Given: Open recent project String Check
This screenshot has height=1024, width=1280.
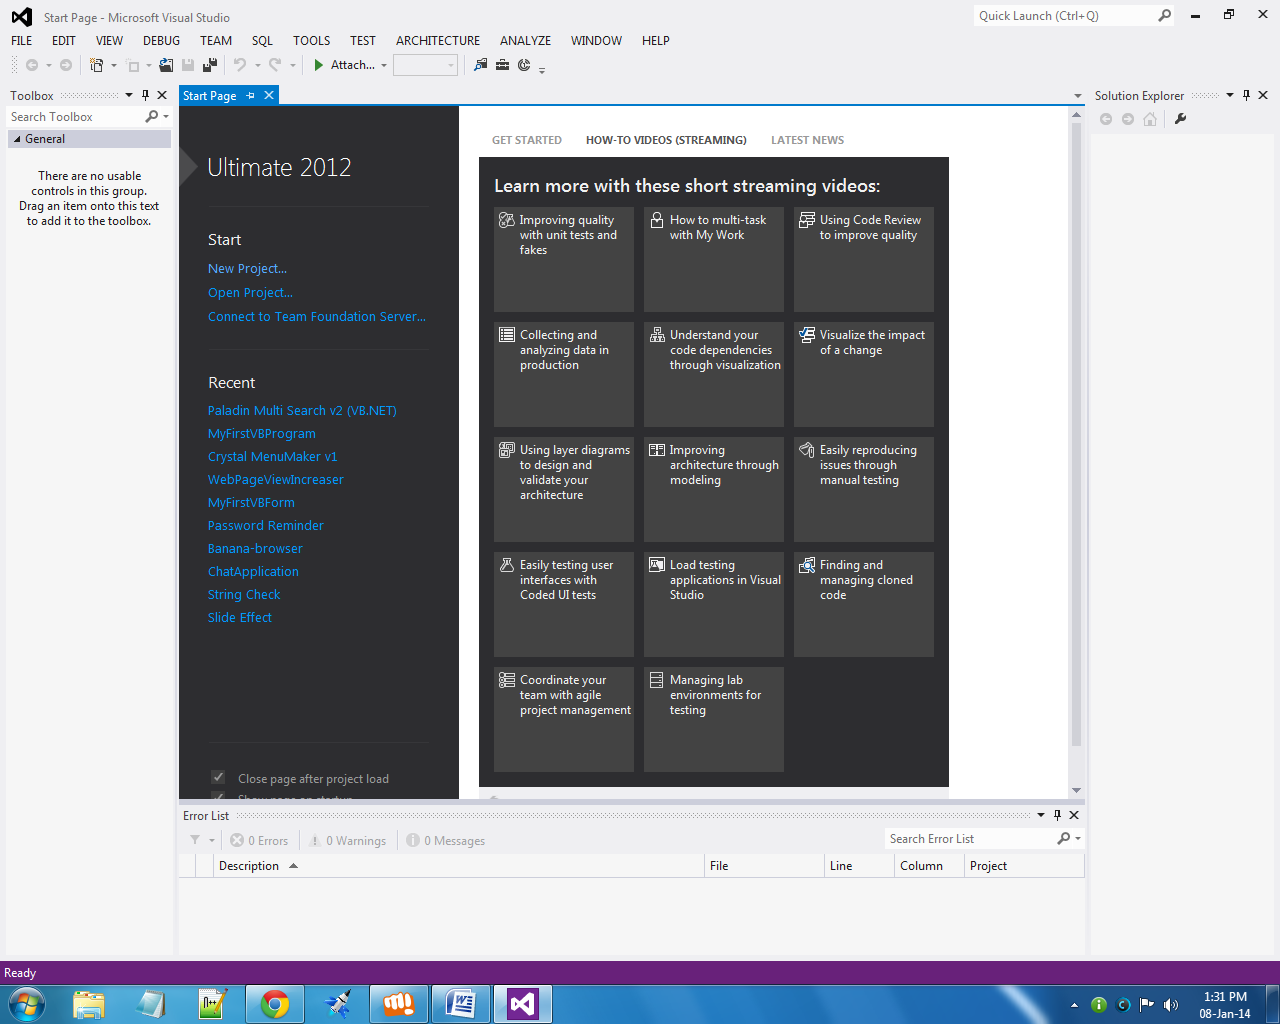Looking at the screenshot, I should click(x=244, y=594).
